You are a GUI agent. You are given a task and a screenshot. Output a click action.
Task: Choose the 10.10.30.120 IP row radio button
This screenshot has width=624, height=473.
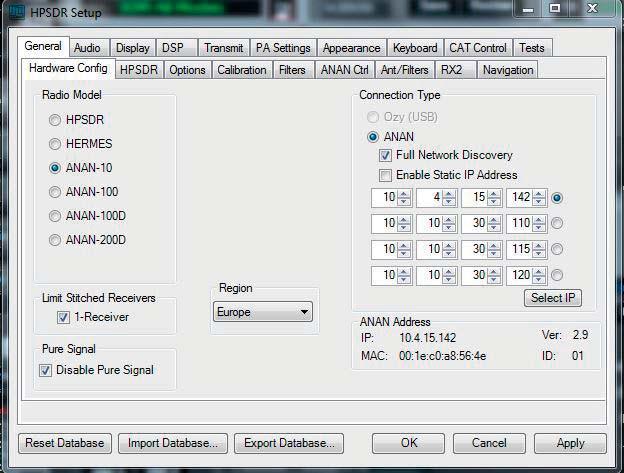click(x=557, y=275)
